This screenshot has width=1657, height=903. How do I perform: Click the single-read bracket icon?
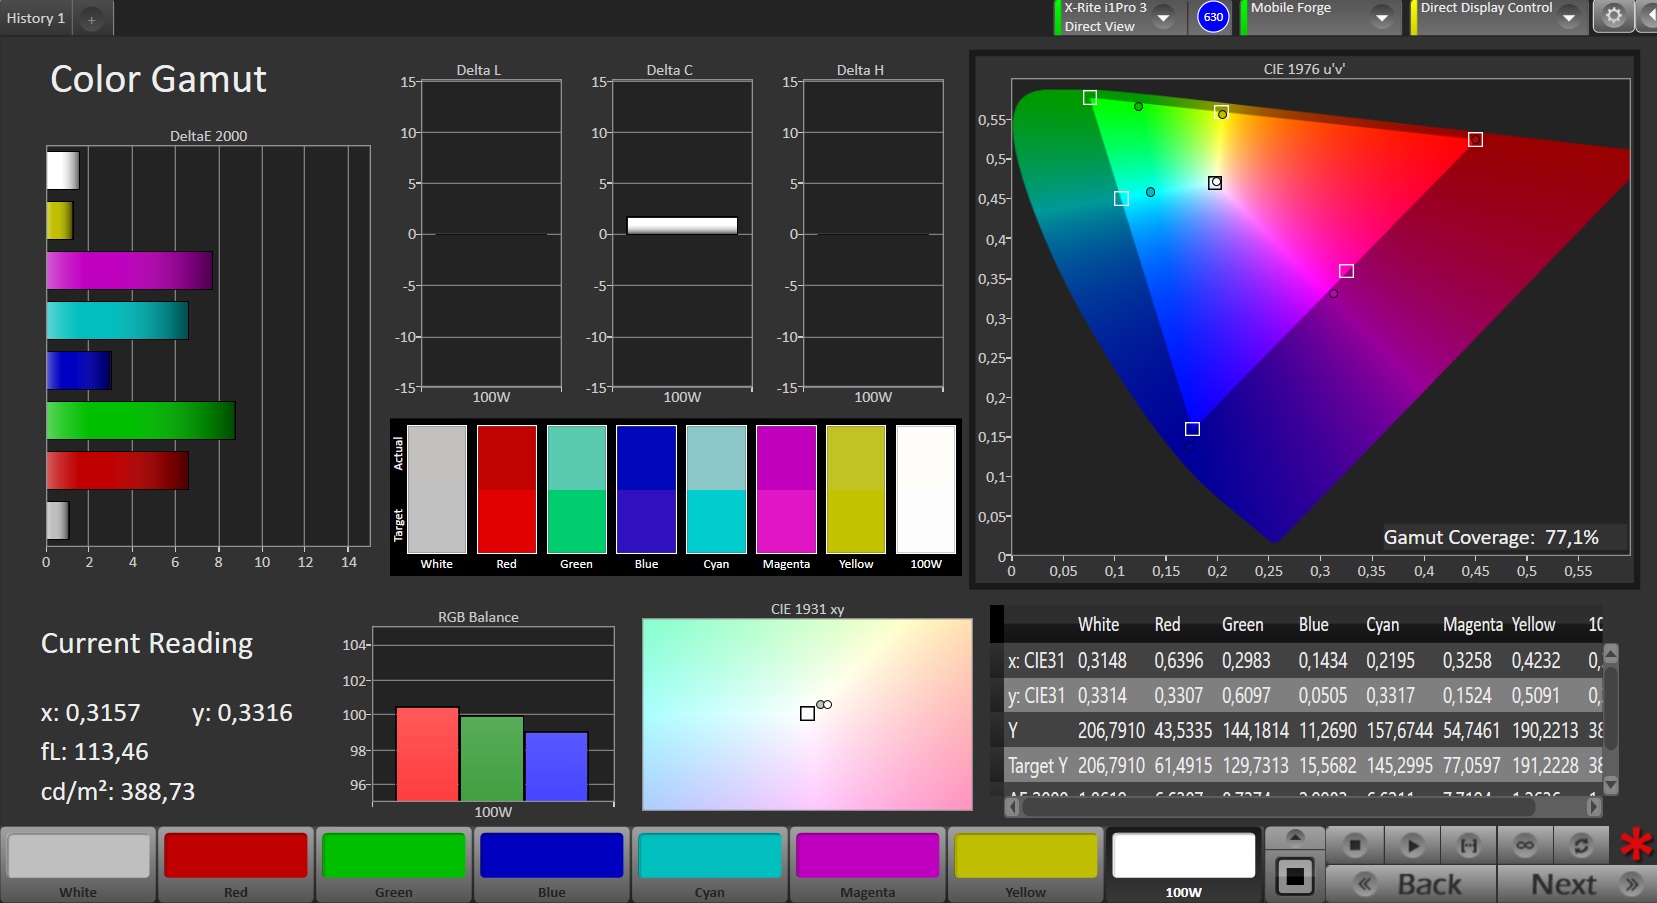[1468, 845]
